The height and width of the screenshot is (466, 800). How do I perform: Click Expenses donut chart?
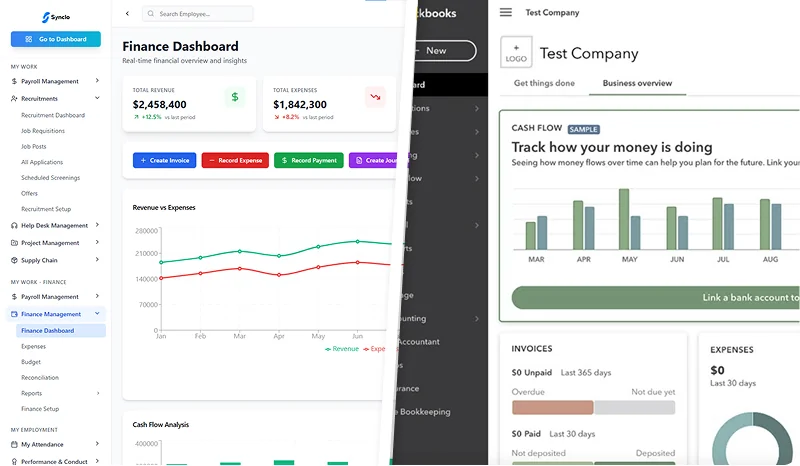[753, 439]
